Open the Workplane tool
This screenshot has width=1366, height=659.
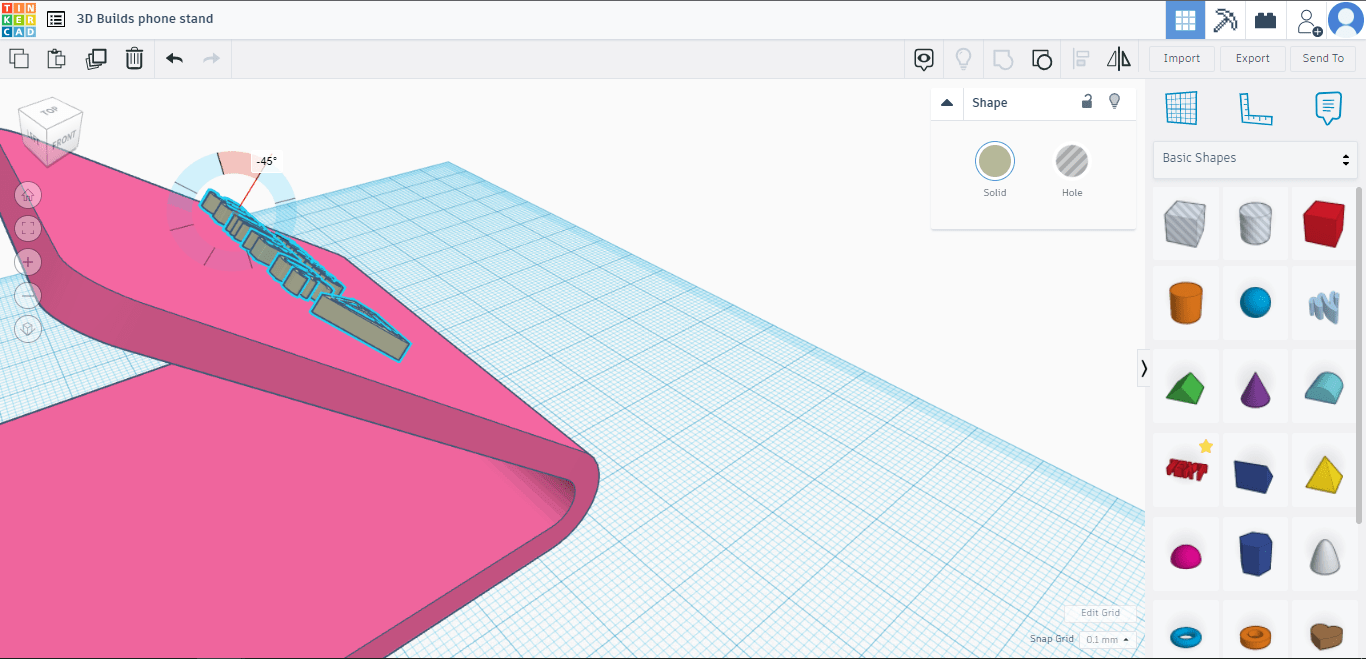coord(1181,108)
